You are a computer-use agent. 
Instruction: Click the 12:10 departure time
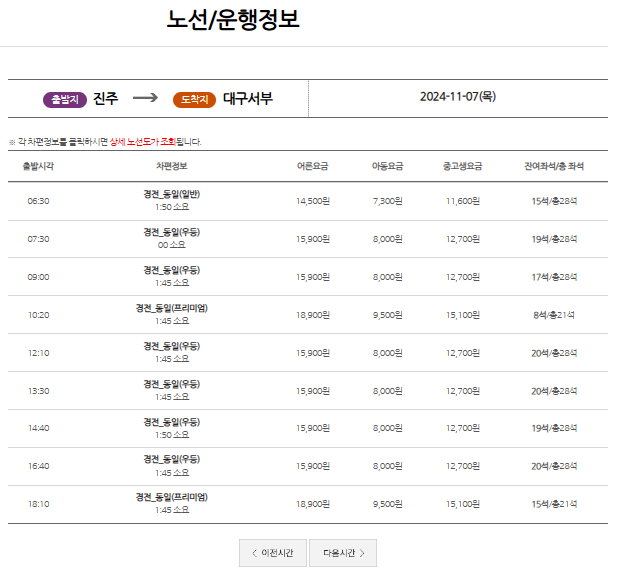tap(38, 353)
